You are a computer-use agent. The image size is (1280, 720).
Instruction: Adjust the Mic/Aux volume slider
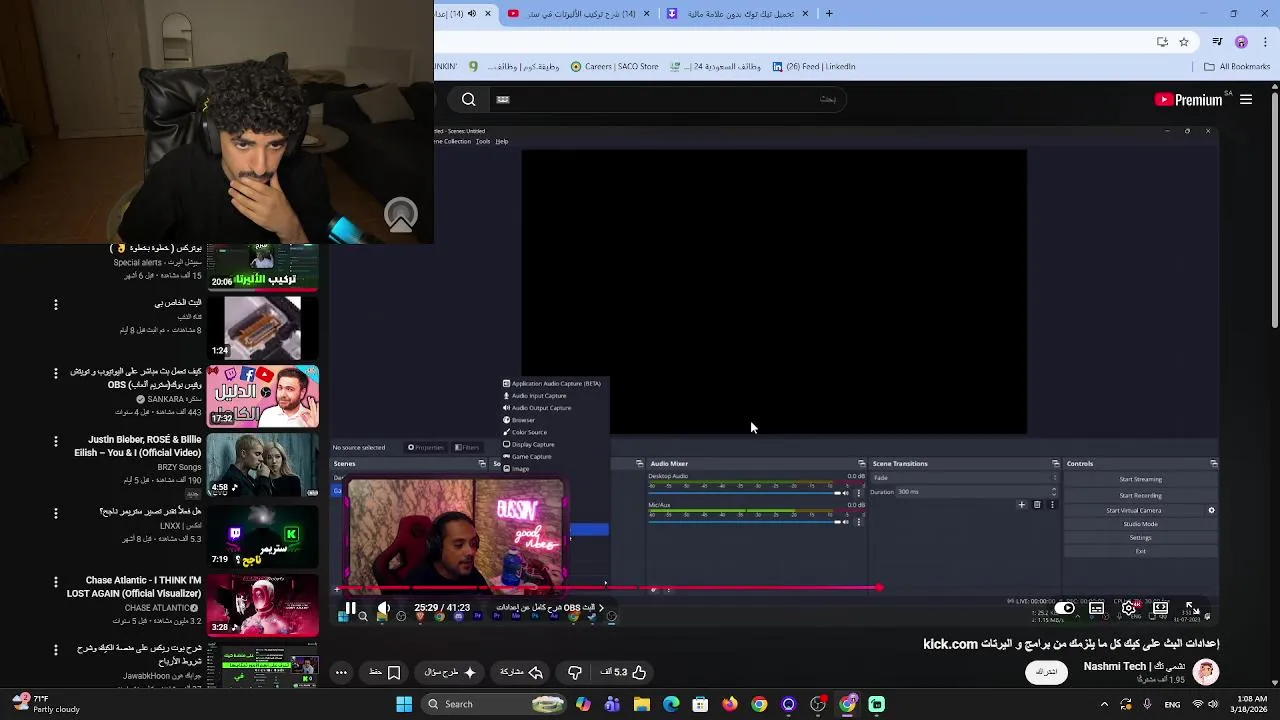[x=743, y=521]
